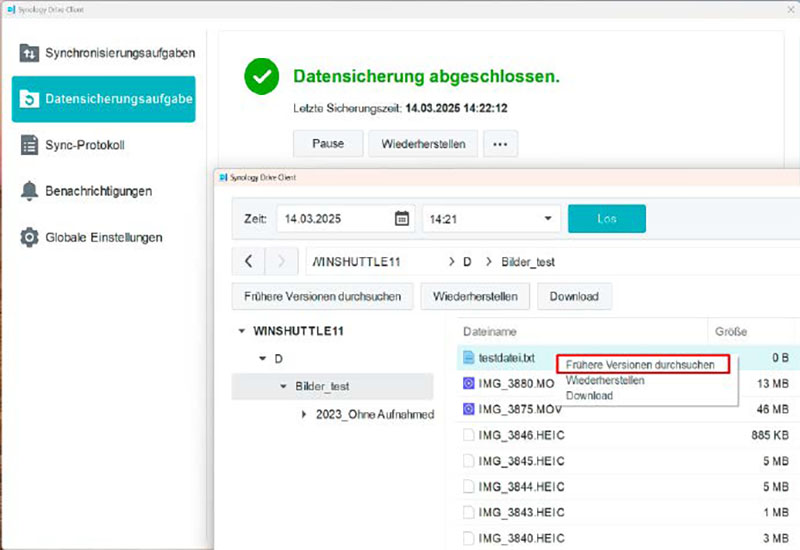
Task: Click the Sync-Protokoll list icon
Action: (29, 145)
